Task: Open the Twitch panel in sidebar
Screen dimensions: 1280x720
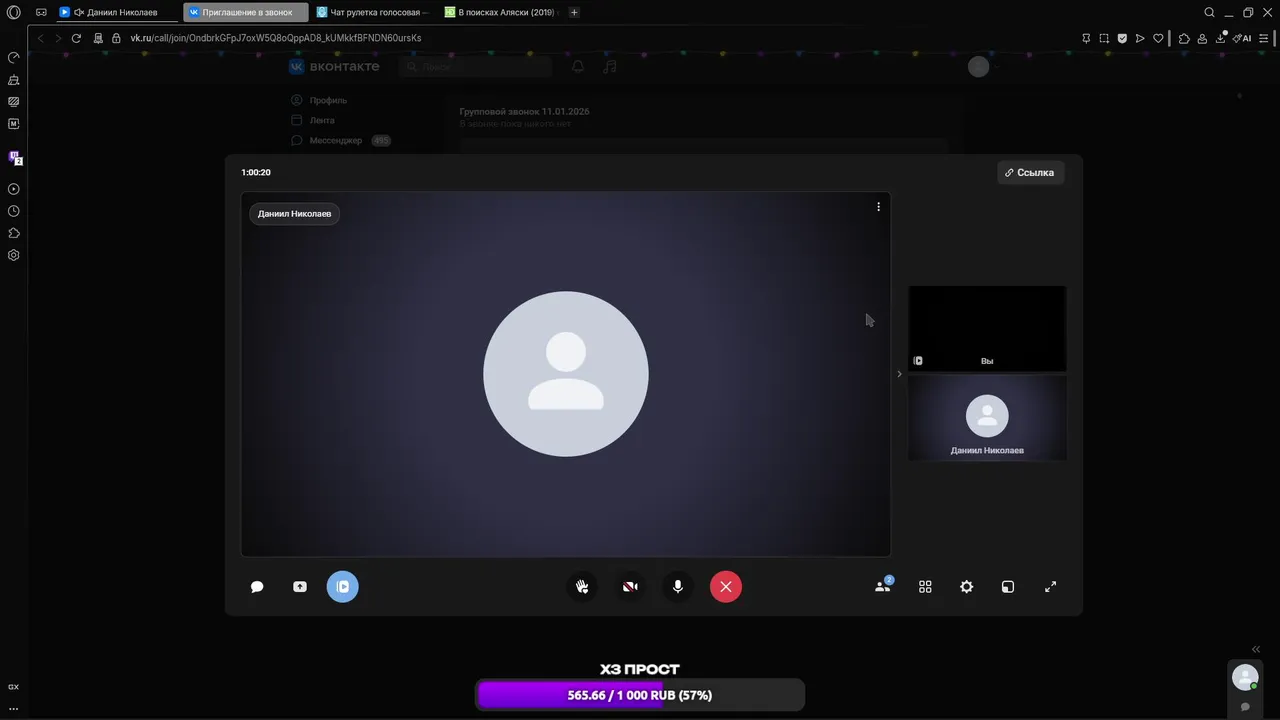Action: (x=14, y=157)
